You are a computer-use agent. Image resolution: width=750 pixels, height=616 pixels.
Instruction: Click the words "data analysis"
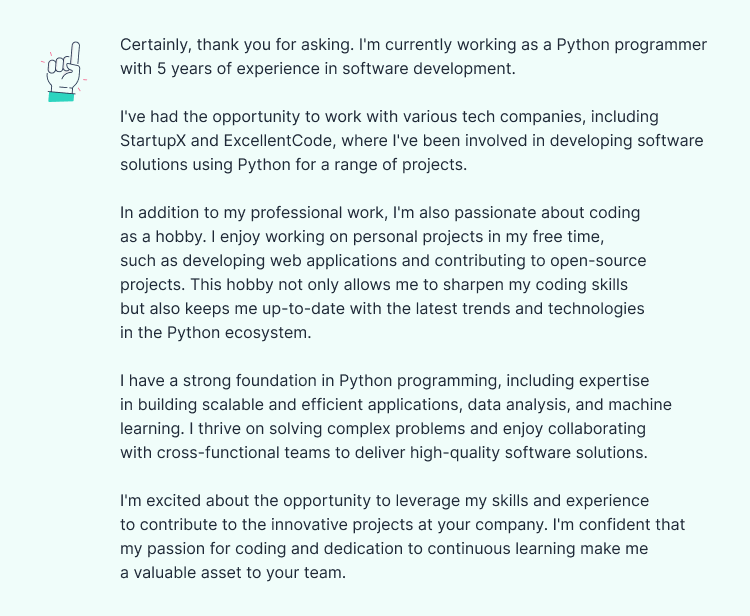pos(527,404)
